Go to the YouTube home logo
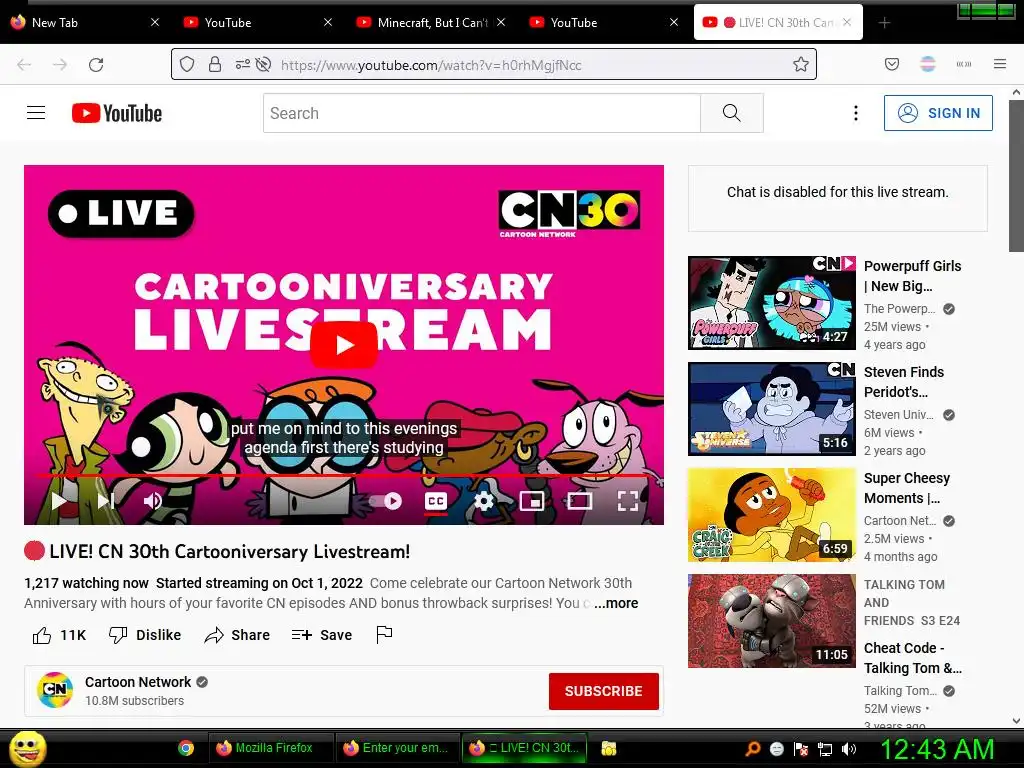This screenshot has height=768, width=1024. click(116, 113)
